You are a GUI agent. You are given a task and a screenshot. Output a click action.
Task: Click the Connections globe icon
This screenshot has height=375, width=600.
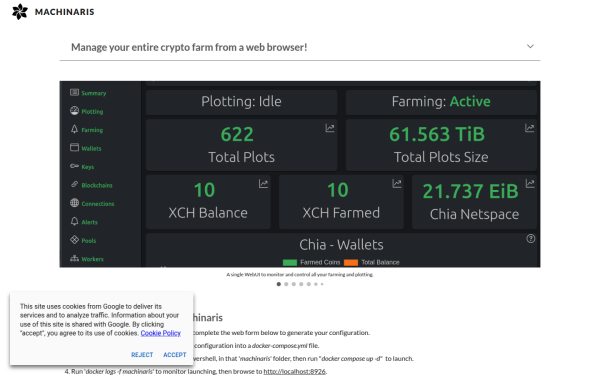[74, 203]
